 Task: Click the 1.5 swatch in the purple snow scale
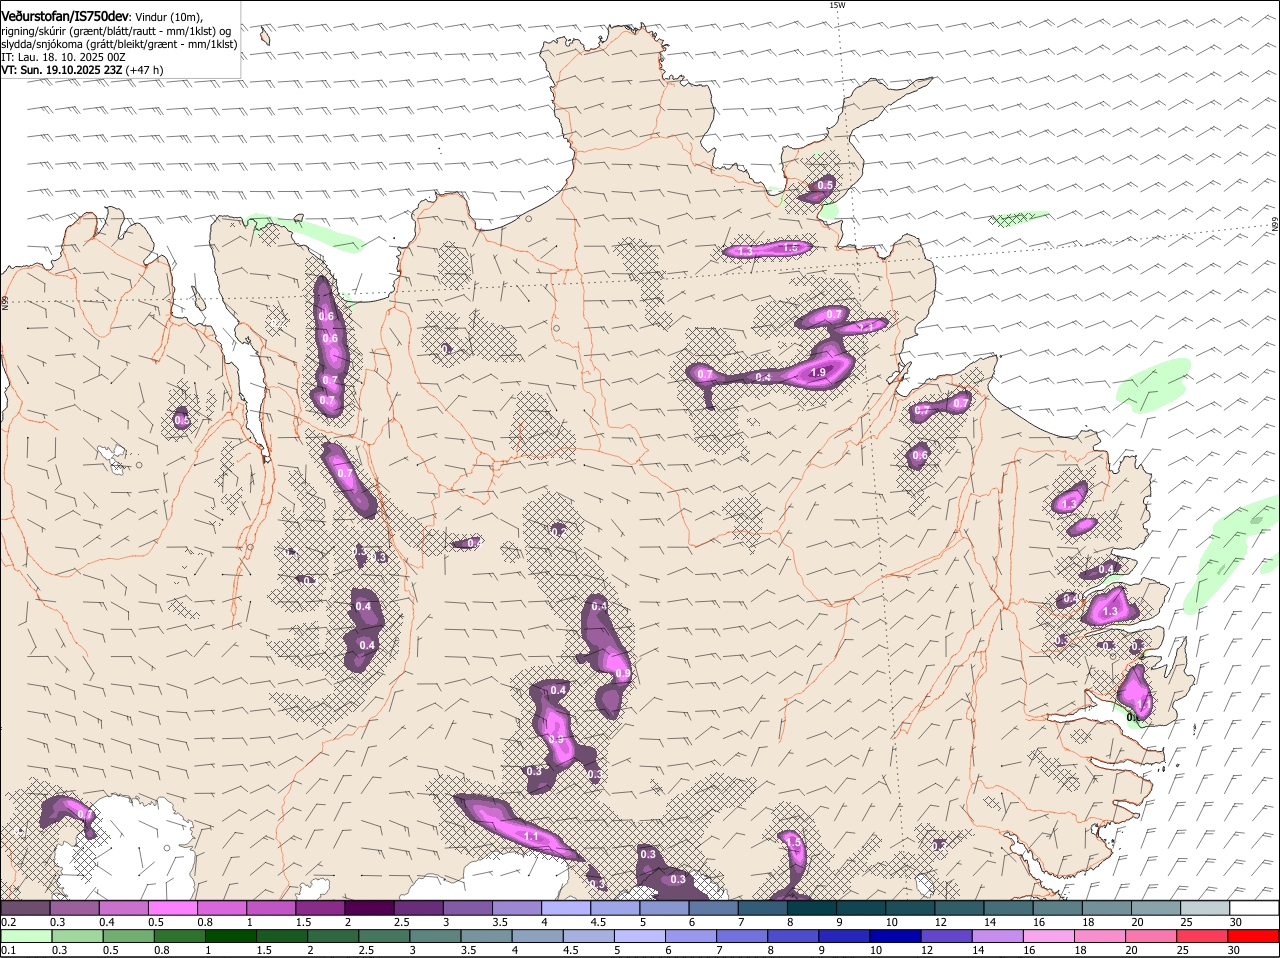(x=319, y=907)
